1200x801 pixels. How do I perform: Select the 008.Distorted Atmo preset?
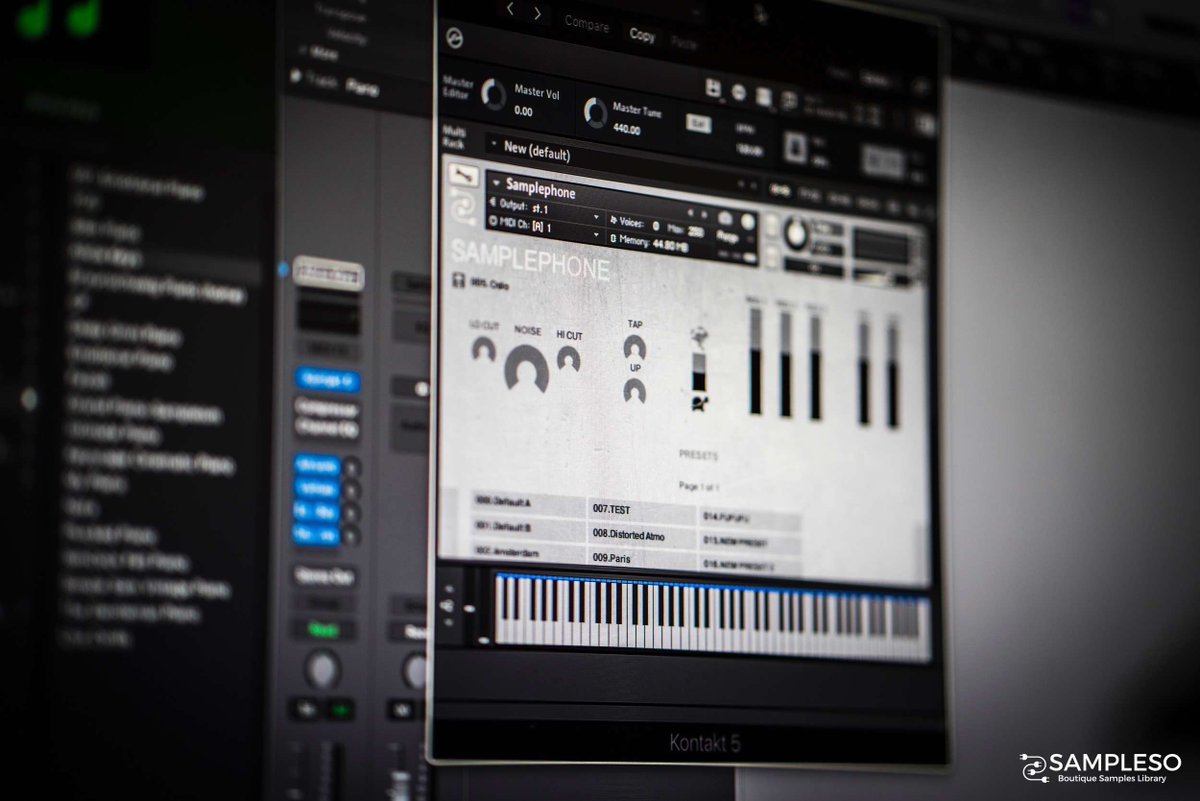click(642, 536)
